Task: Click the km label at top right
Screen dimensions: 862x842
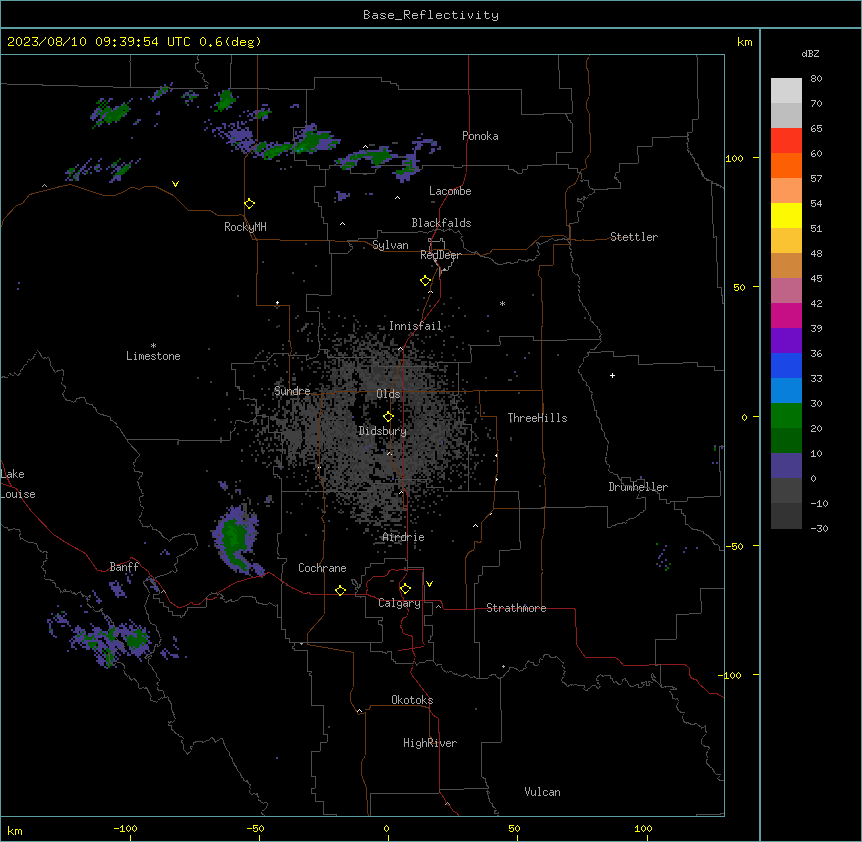Action: 744,42
